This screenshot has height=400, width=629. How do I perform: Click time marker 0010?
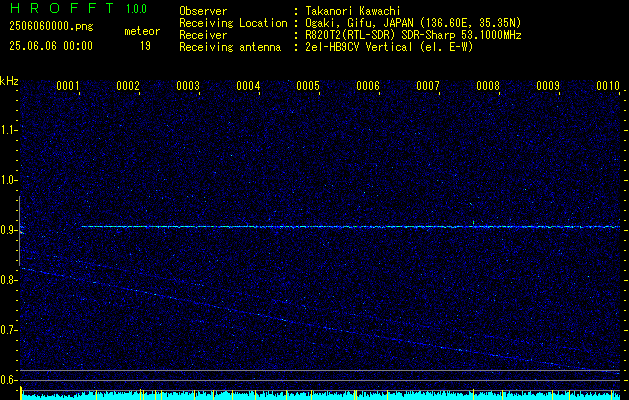click(608, 86)
